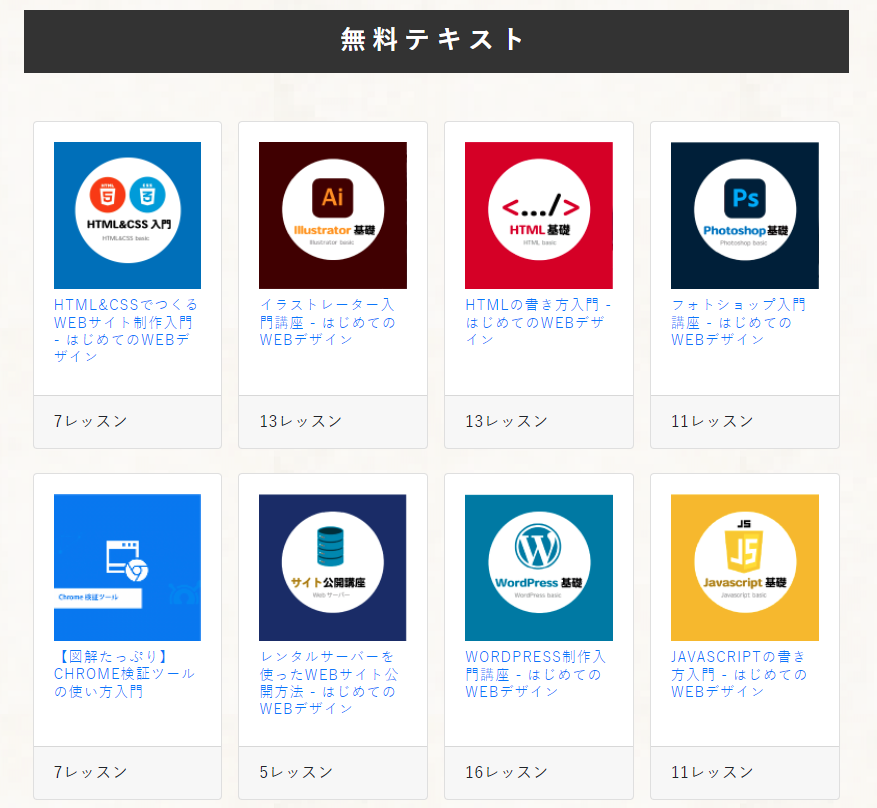Open link WORDPRESS制作入門講座
The image size is (877, 808).
pyautogui.click(x=535, y=674)
